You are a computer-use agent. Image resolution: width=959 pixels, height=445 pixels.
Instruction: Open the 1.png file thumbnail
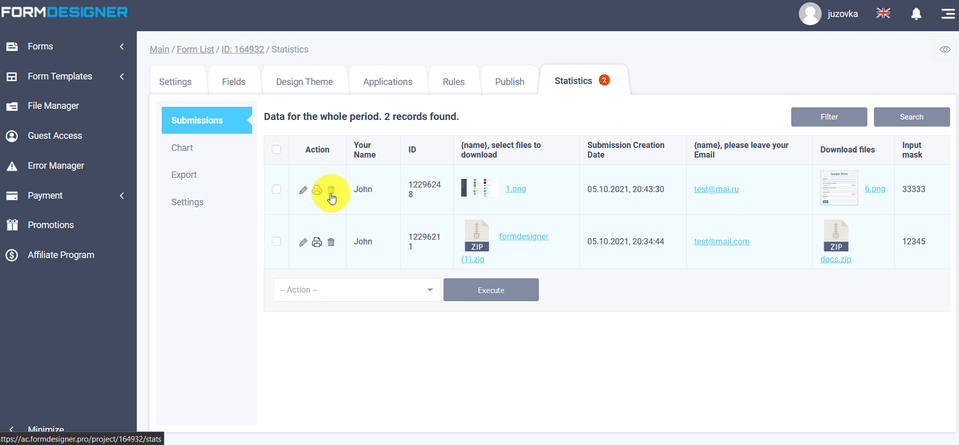point(478,188)
